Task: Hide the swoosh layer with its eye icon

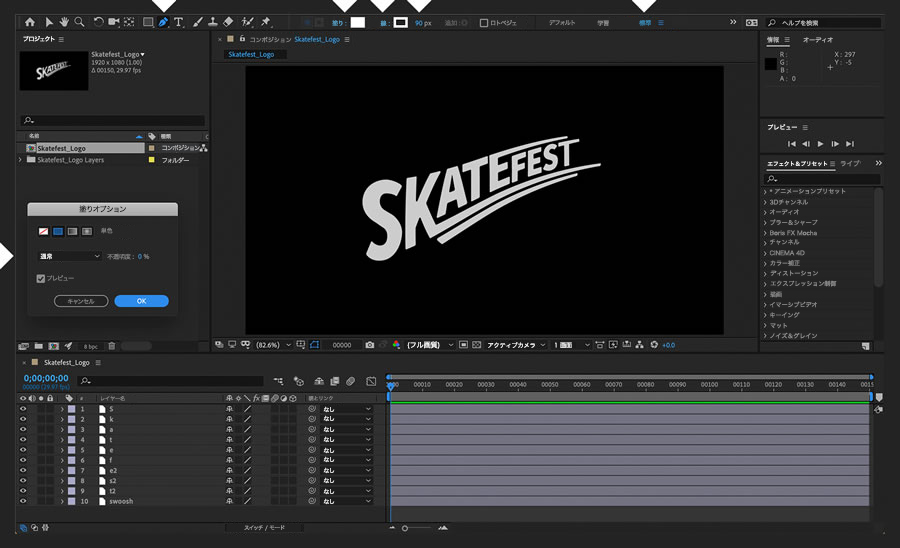Action: point(23,501)
